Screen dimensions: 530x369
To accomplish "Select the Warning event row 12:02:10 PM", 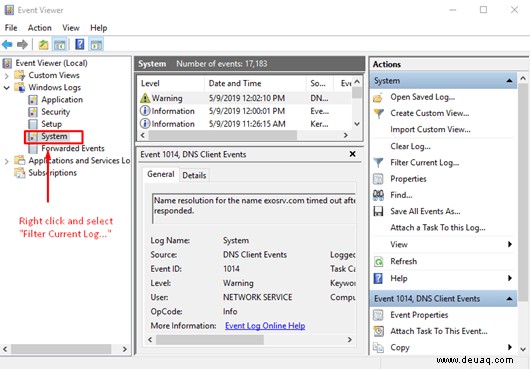I will pos(245,98).
